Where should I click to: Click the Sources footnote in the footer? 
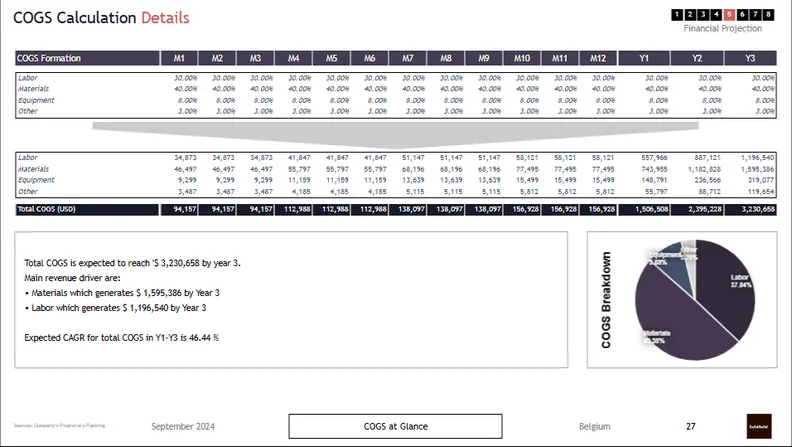(x=59, y=426)
